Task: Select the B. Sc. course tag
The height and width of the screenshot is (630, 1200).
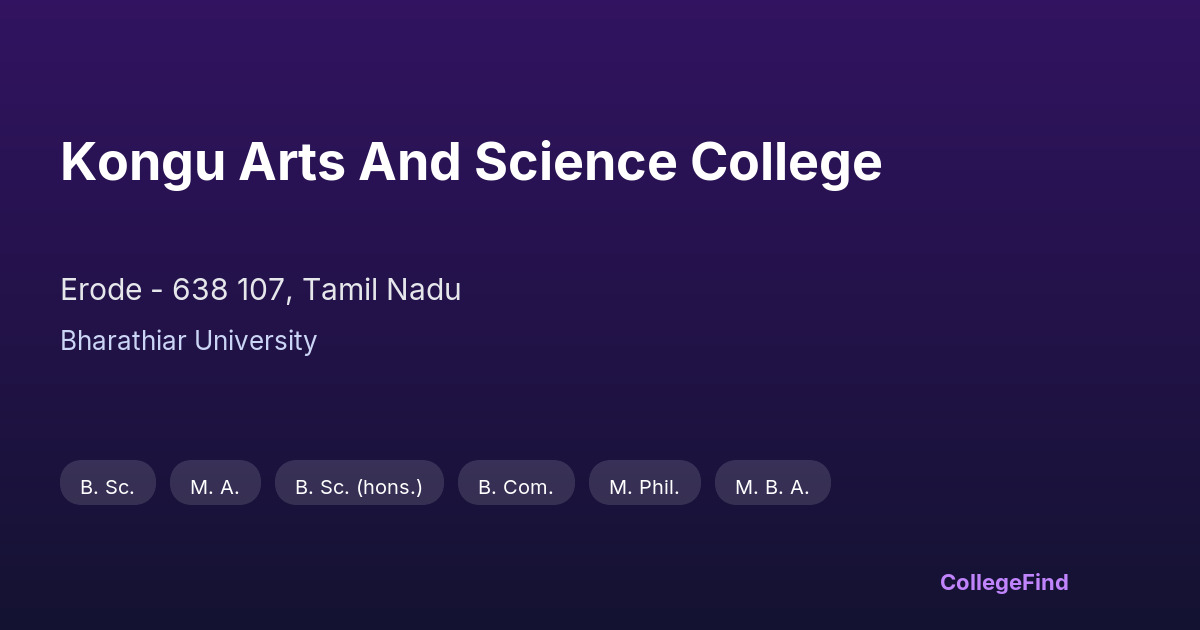Action: 108,487
